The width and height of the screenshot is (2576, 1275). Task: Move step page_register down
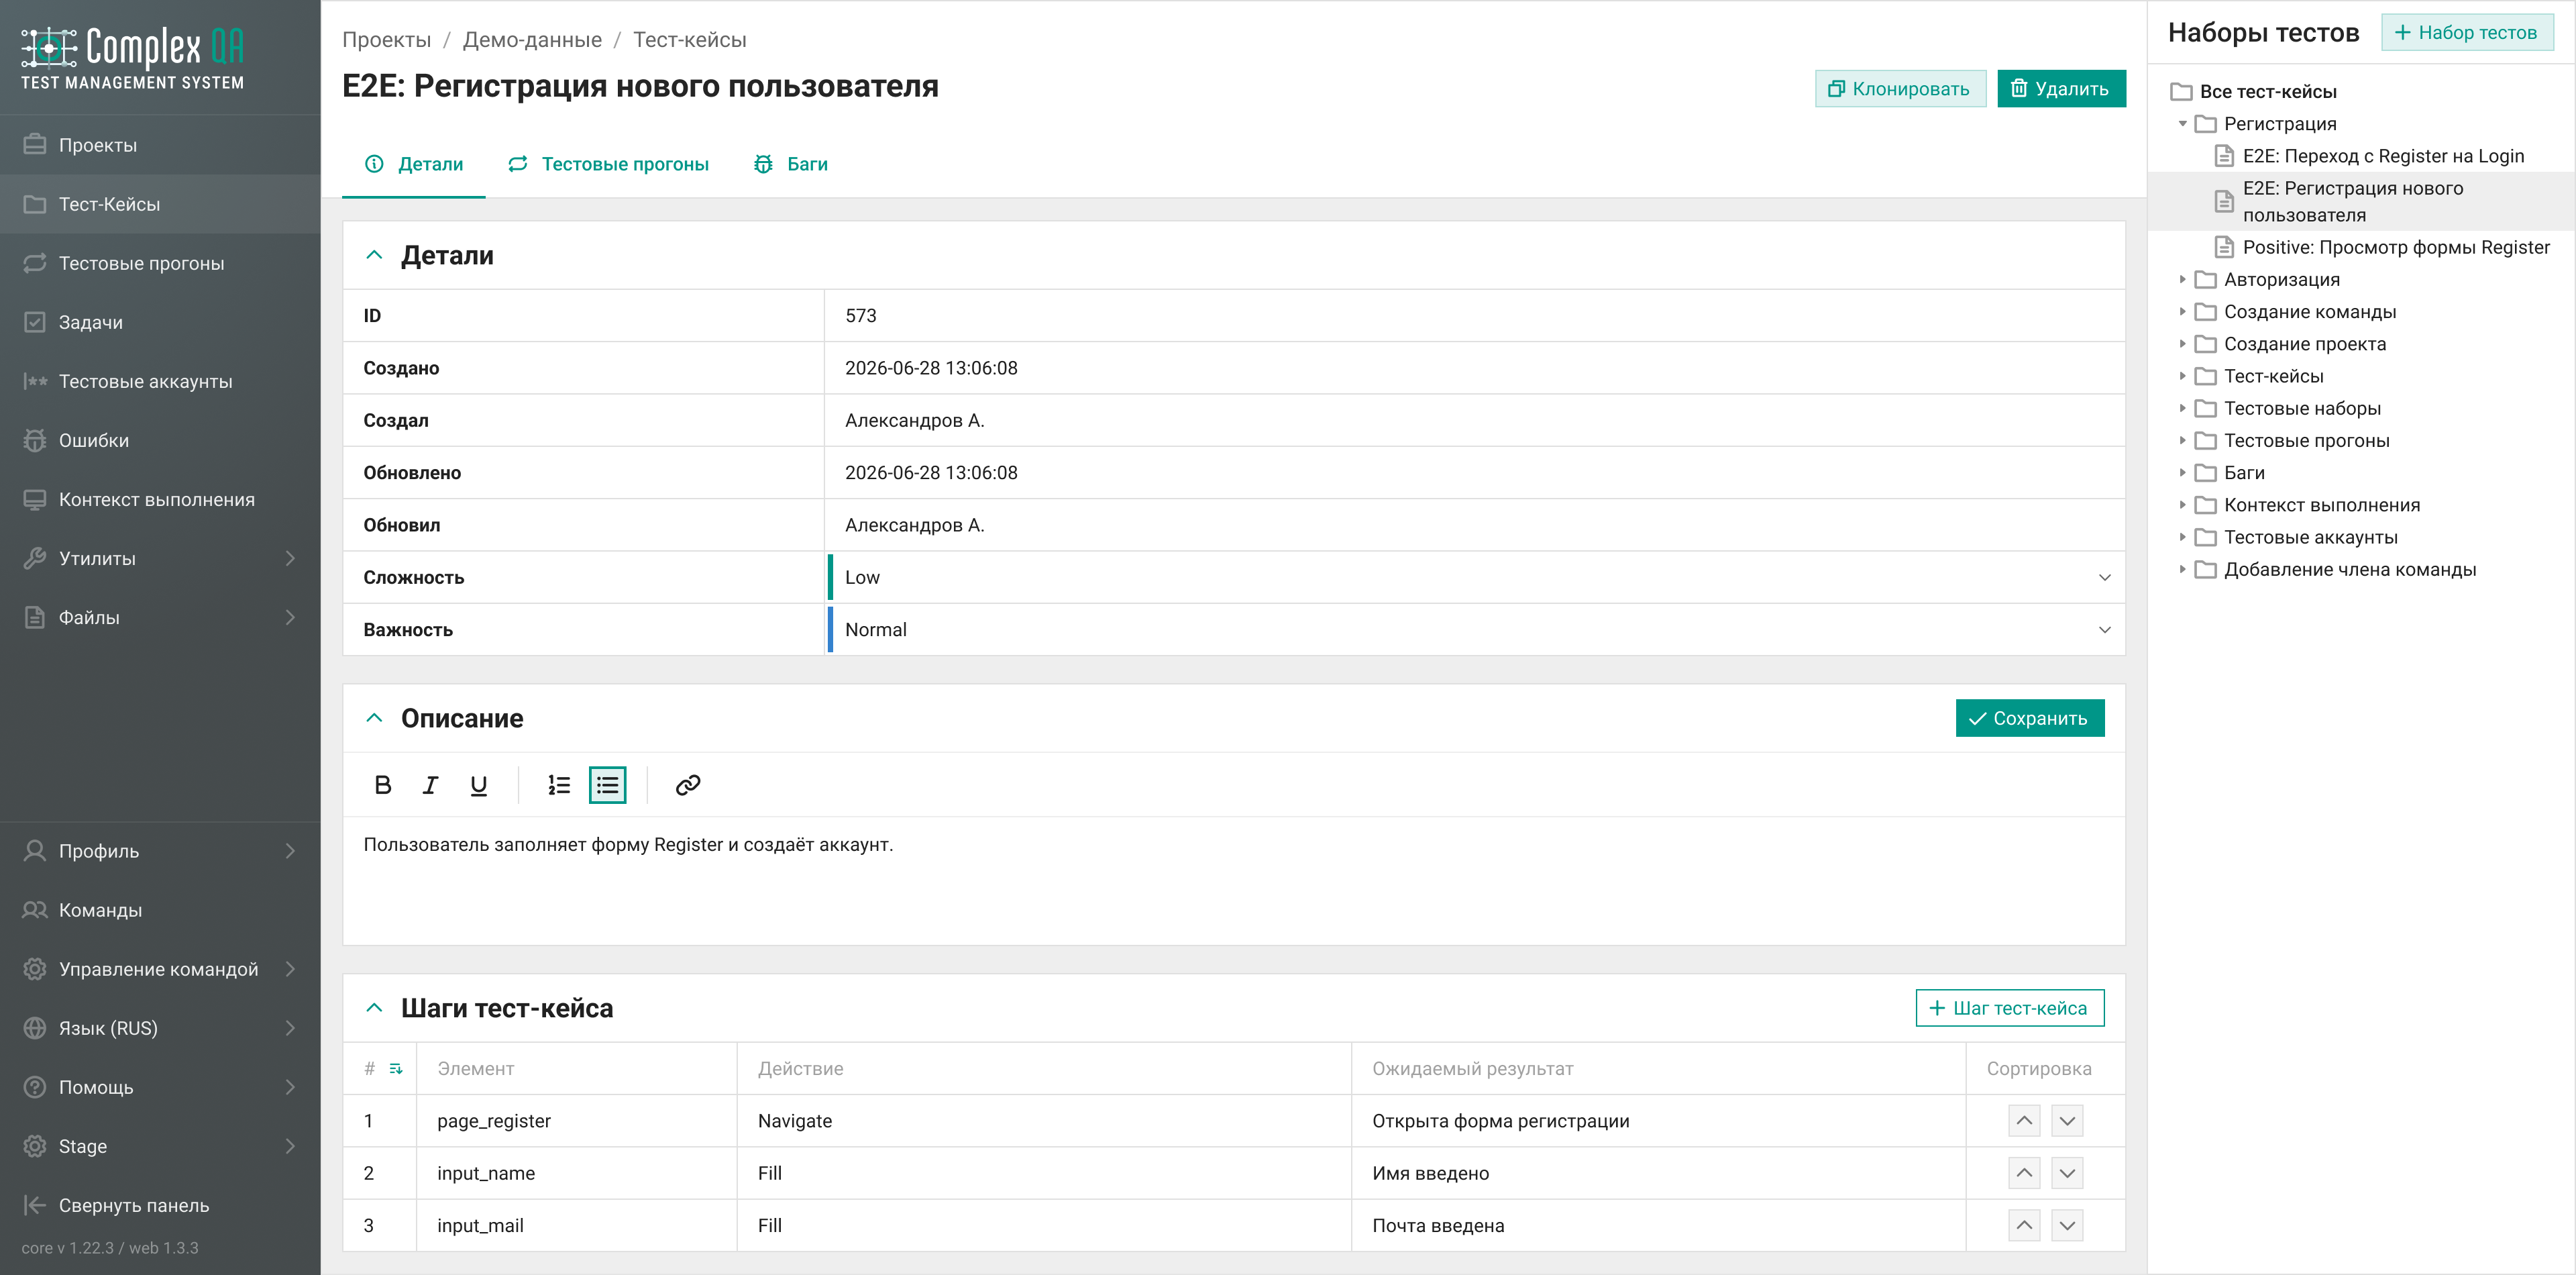point(2067,1121)
